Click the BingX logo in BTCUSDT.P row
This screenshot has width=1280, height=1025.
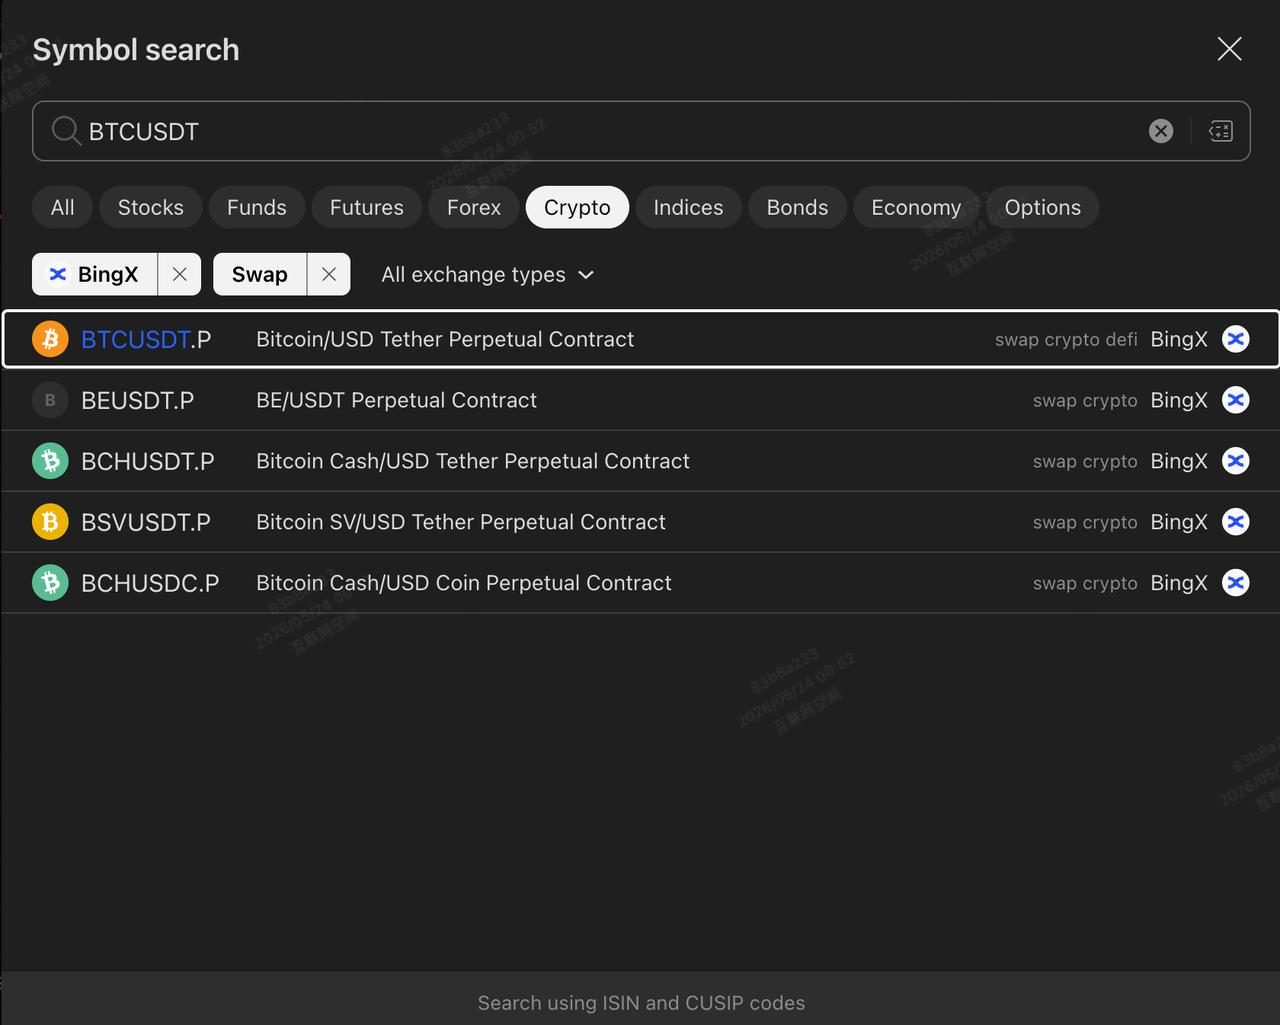[1236, 339]
